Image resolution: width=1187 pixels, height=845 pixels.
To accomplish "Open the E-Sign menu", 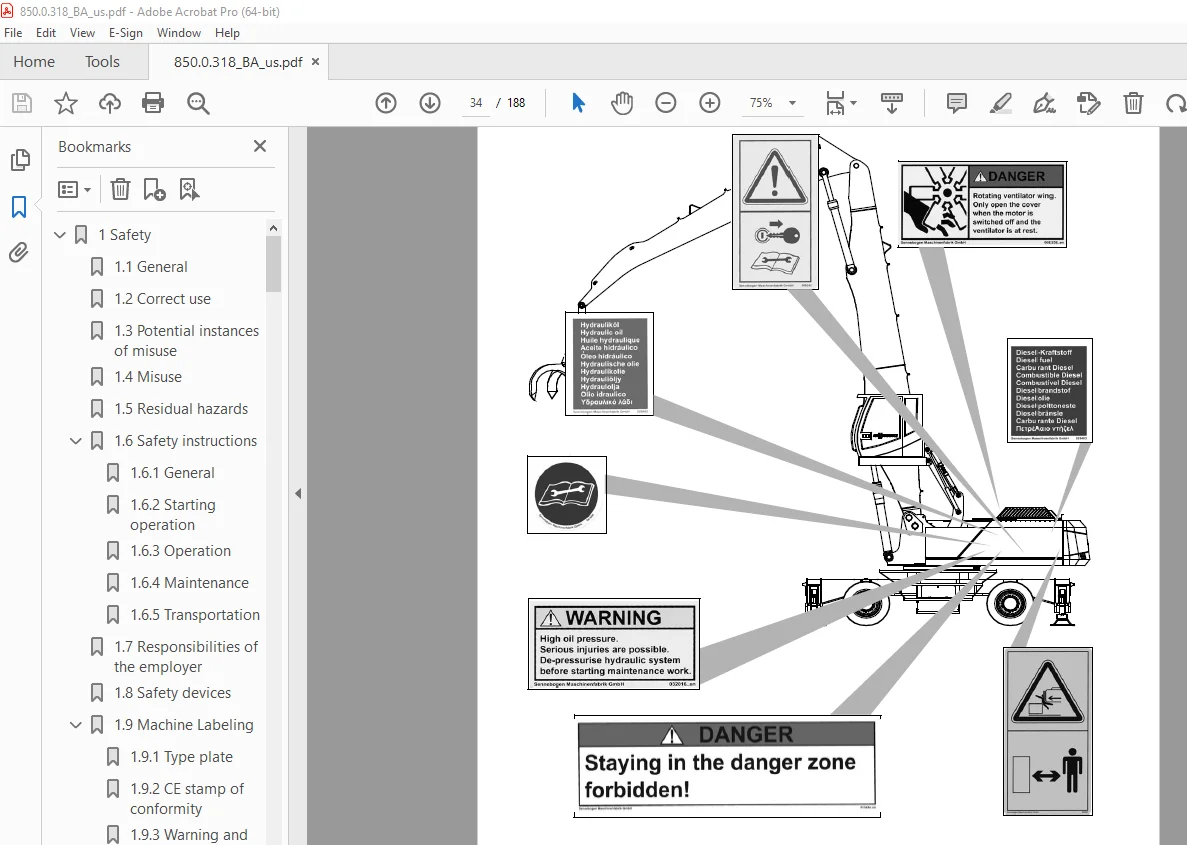I will (x=126, y=33).
